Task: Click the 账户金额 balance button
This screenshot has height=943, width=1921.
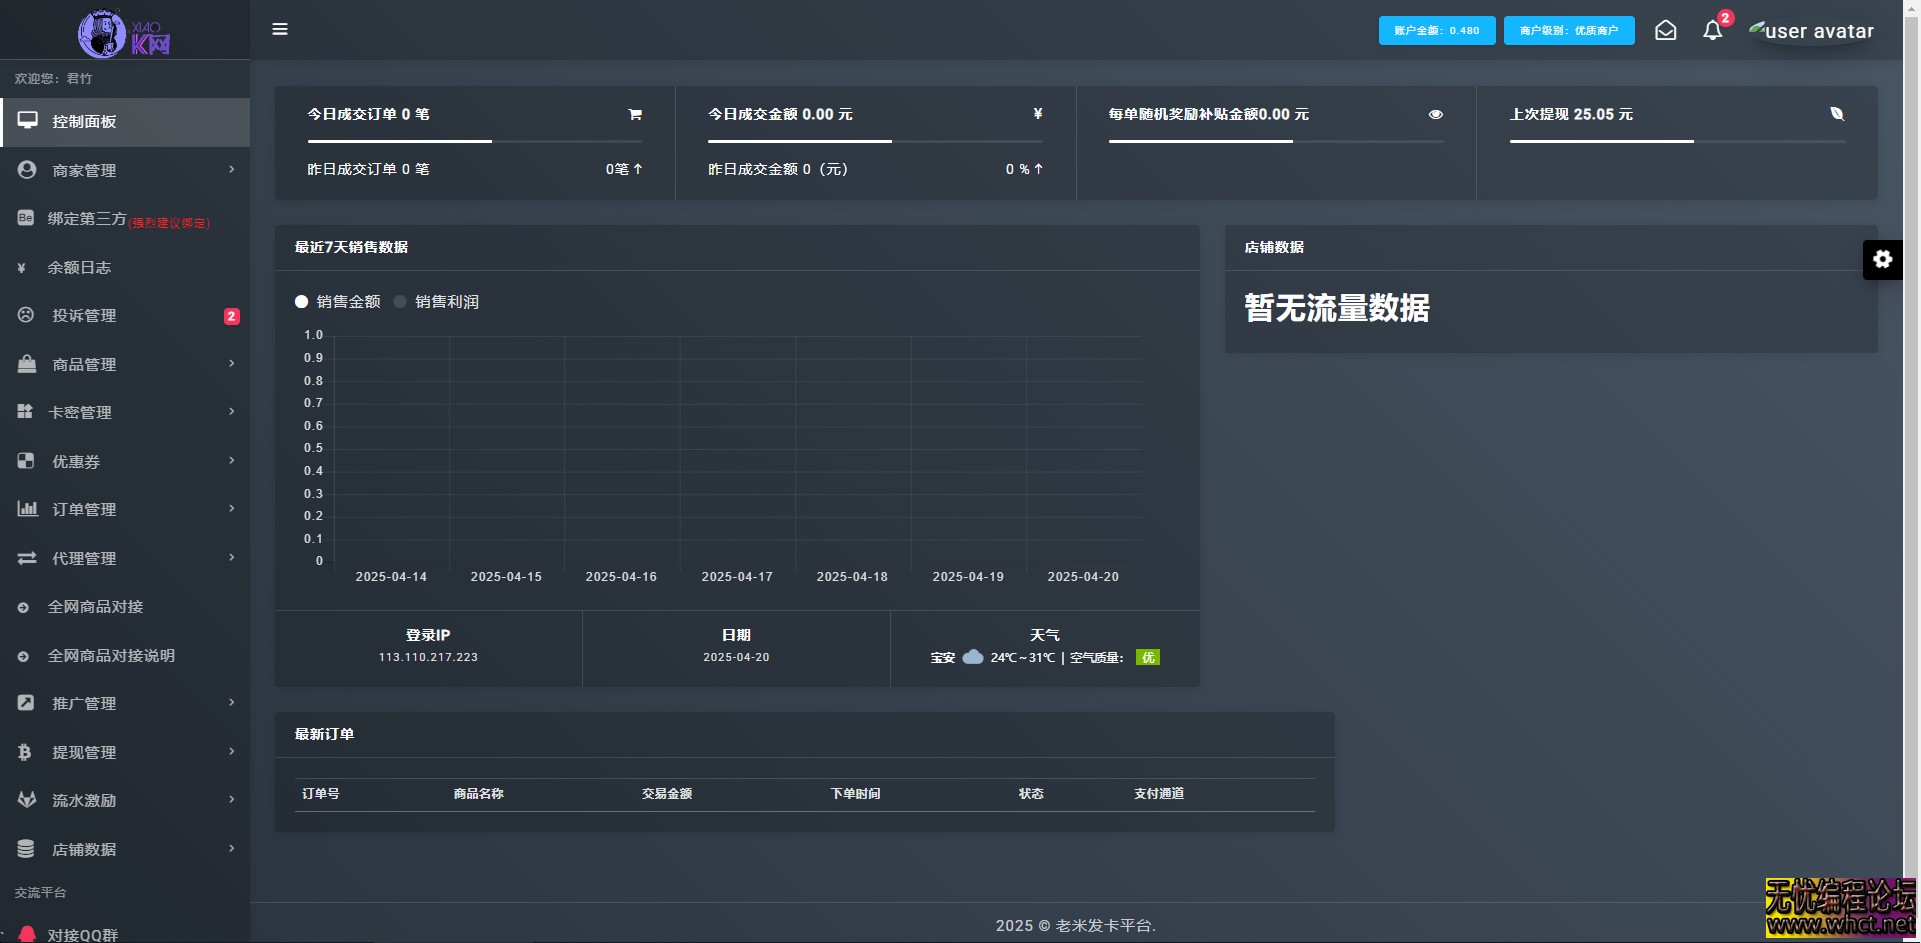Action: (1436, 30)
